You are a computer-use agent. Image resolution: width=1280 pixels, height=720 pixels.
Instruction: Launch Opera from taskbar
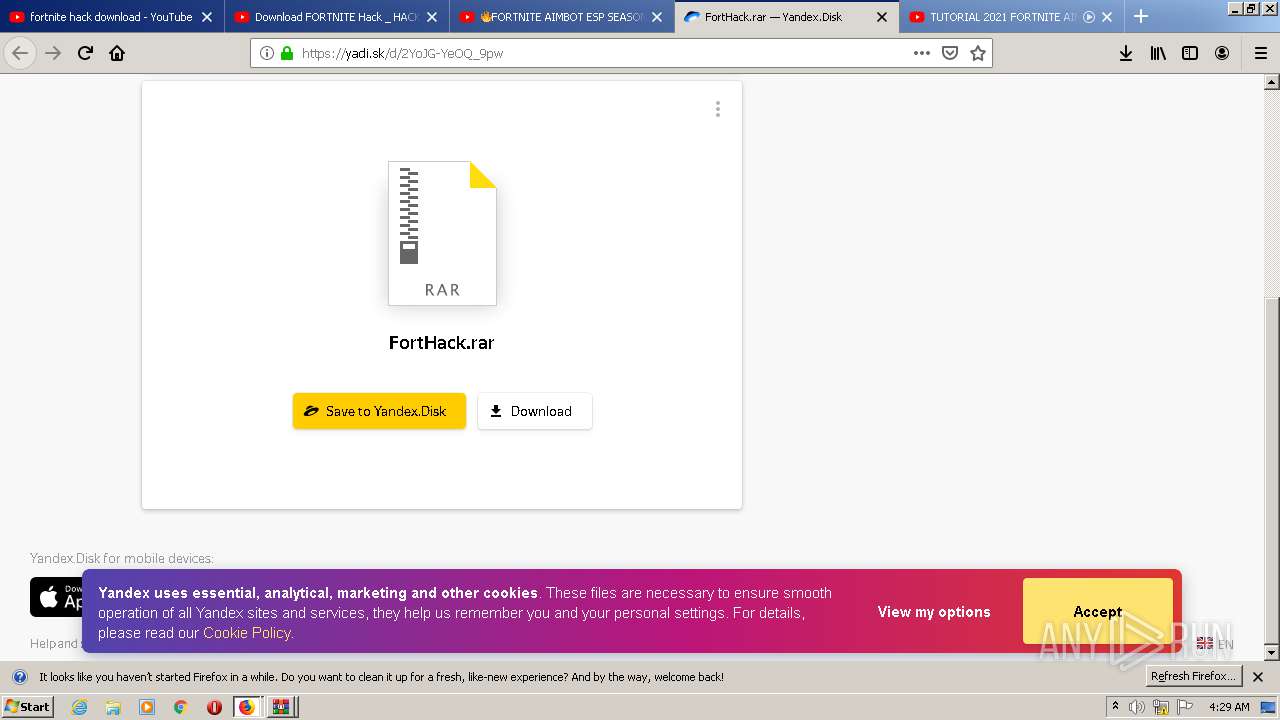point(214,707)
